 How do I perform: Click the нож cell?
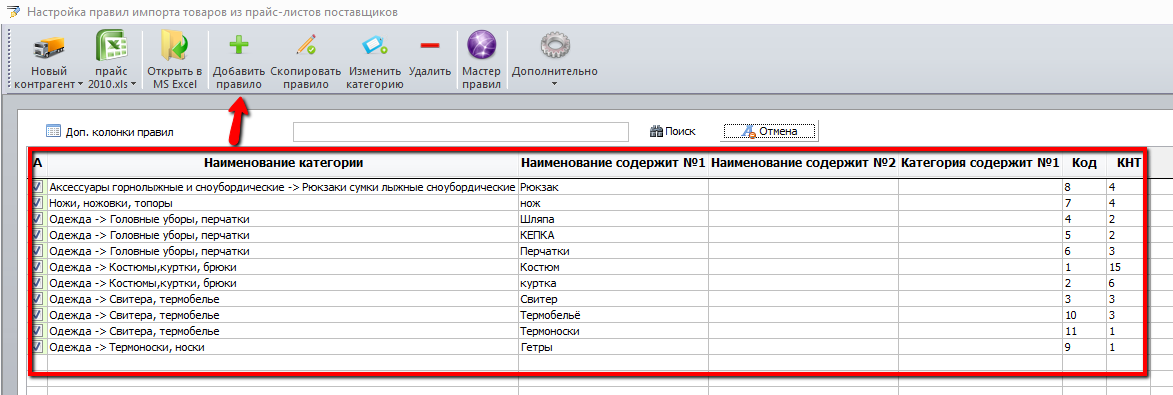coord(613,203)
